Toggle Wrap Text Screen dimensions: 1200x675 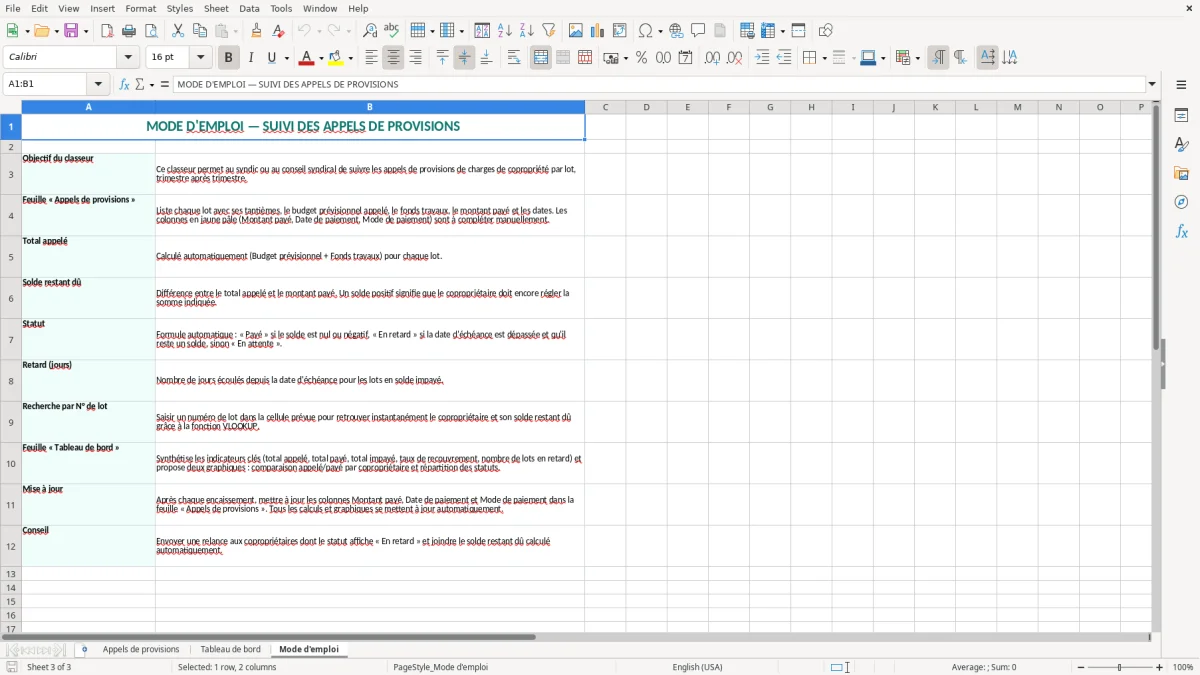514,58
